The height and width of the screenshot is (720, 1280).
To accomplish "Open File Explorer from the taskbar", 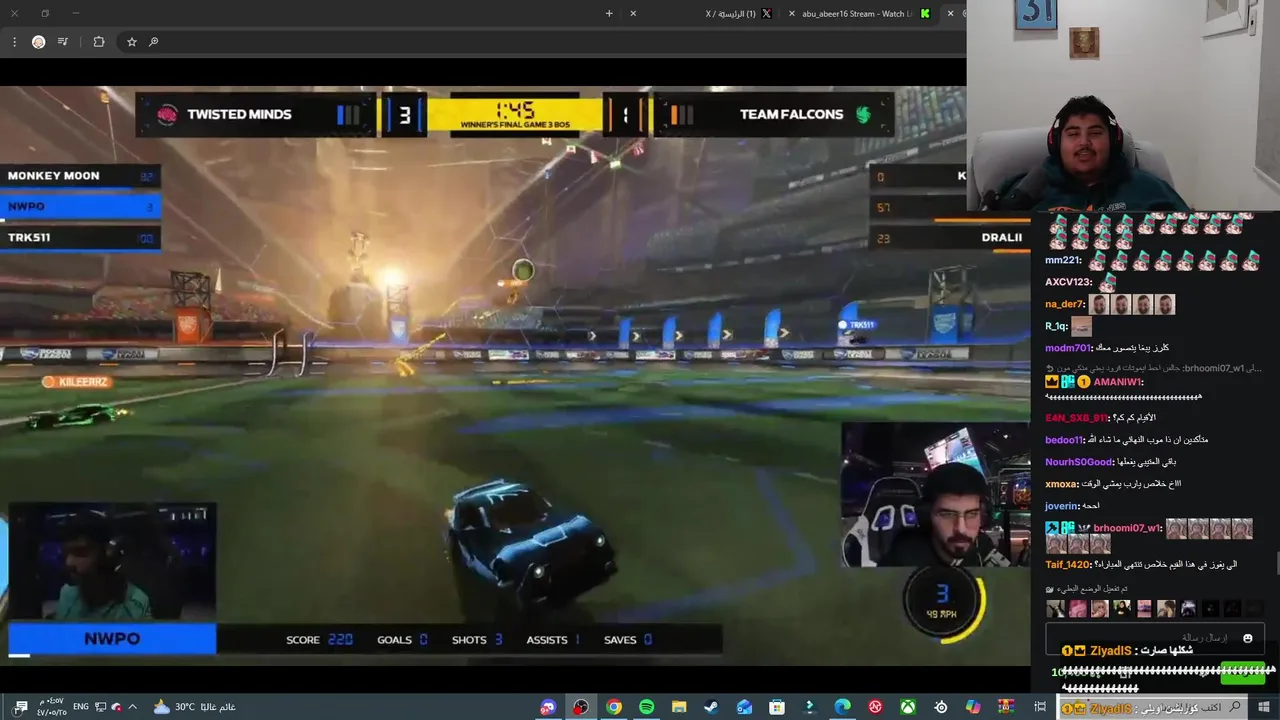I will (x=679, y=707).
